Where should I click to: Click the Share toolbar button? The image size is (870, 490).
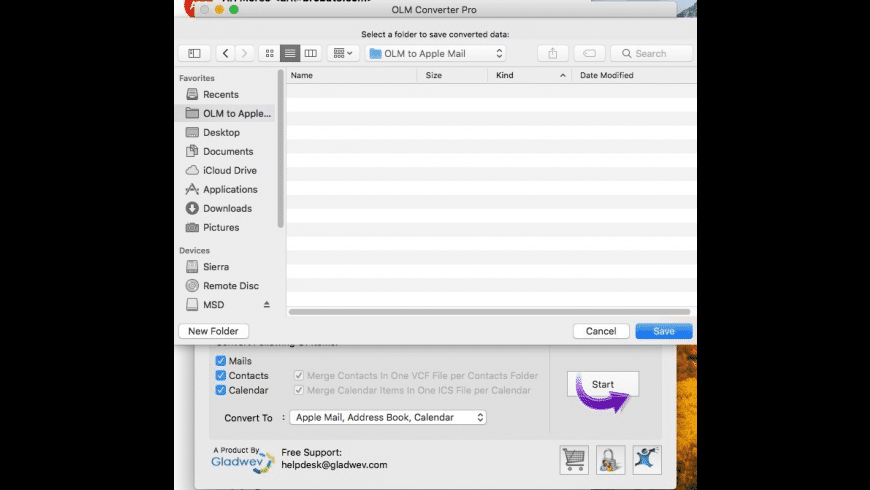tap(553, 53)
